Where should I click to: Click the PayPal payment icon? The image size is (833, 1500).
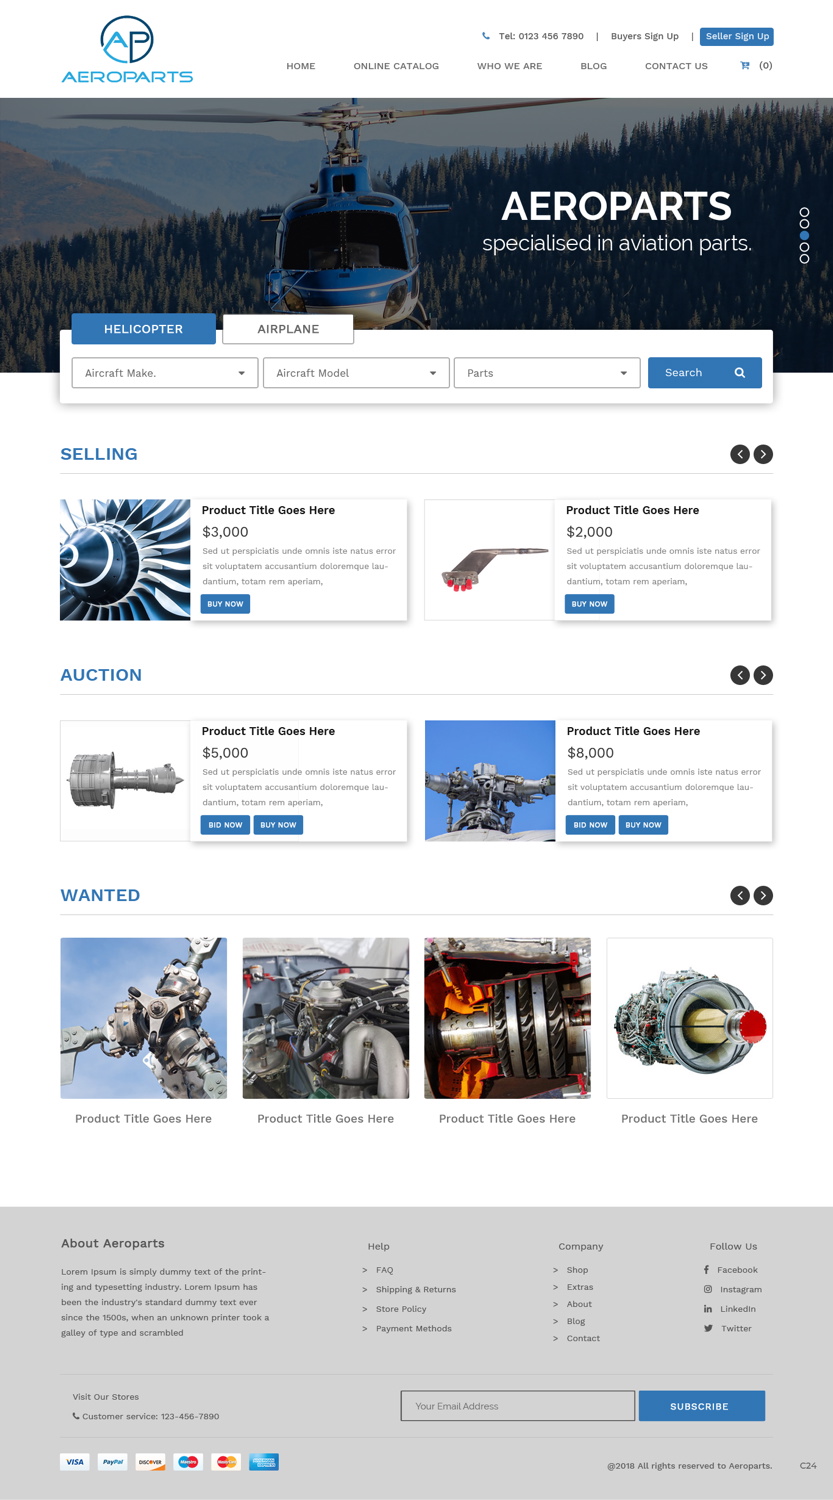(113, 1462)
